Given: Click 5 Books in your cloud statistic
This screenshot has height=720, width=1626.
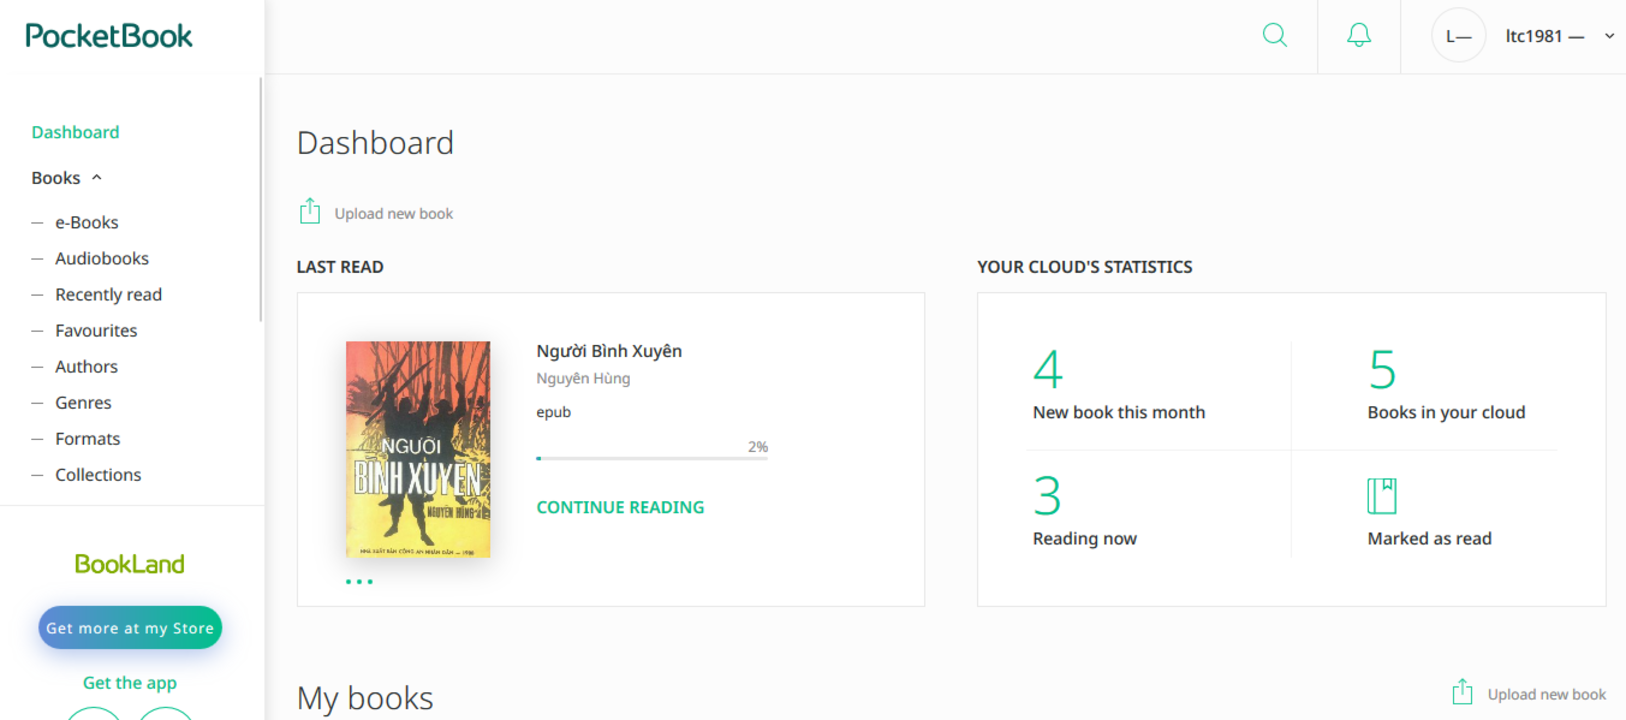Looking at the screenshot, I should [x=1446, y=385].
